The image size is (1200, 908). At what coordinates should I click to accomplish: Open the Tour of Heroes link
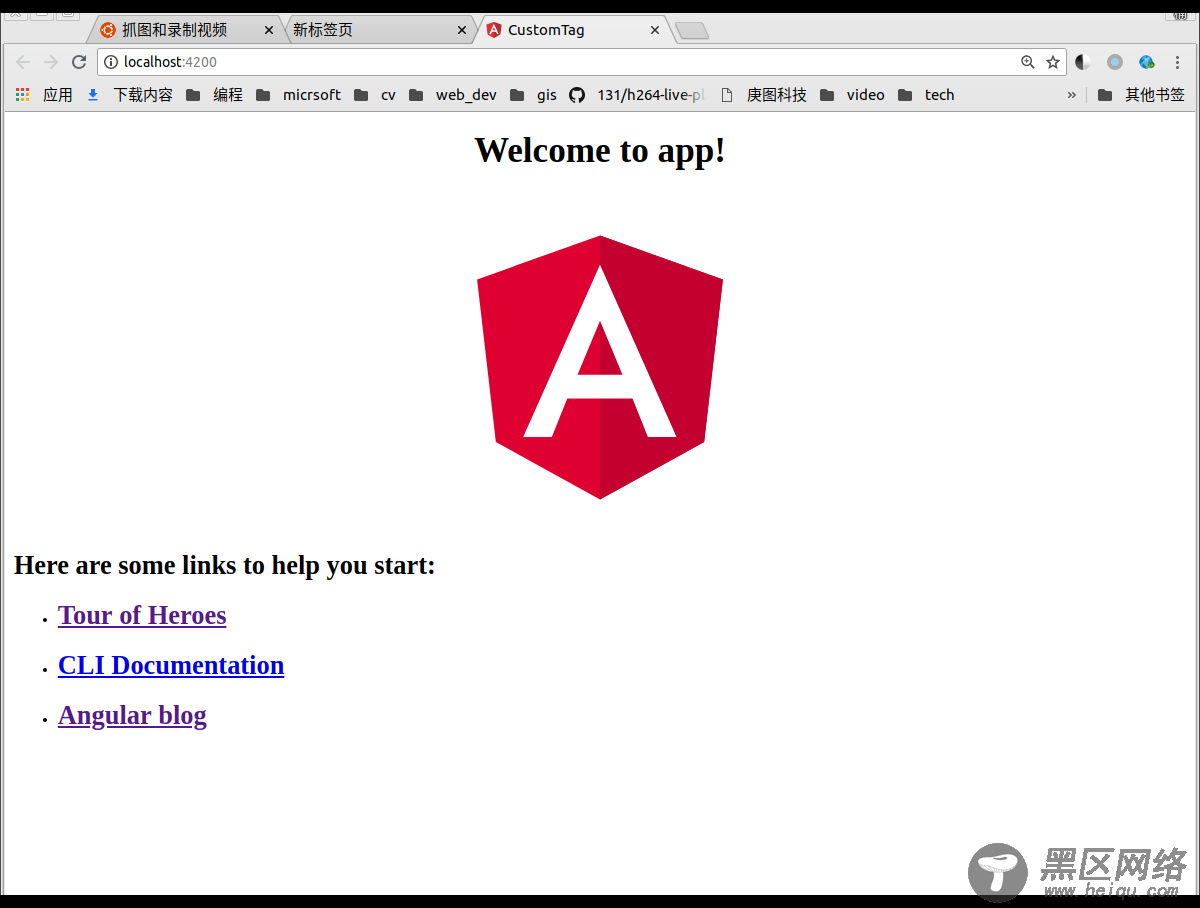(x=142, y=615)
